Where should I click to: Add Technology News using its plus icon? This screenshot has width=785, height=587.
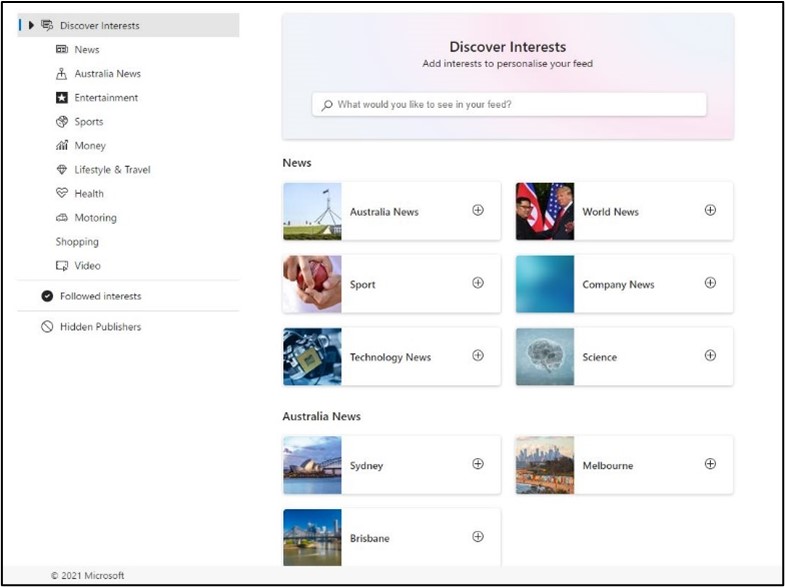click(x=478, y=355)
